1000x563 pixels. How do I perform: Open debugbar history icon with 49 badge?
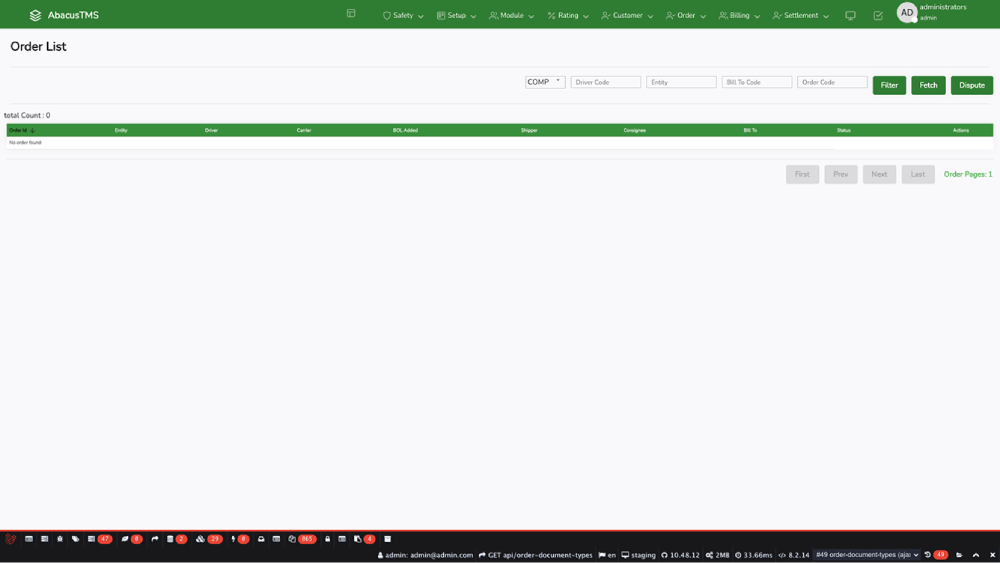click(x=935, y=555)
